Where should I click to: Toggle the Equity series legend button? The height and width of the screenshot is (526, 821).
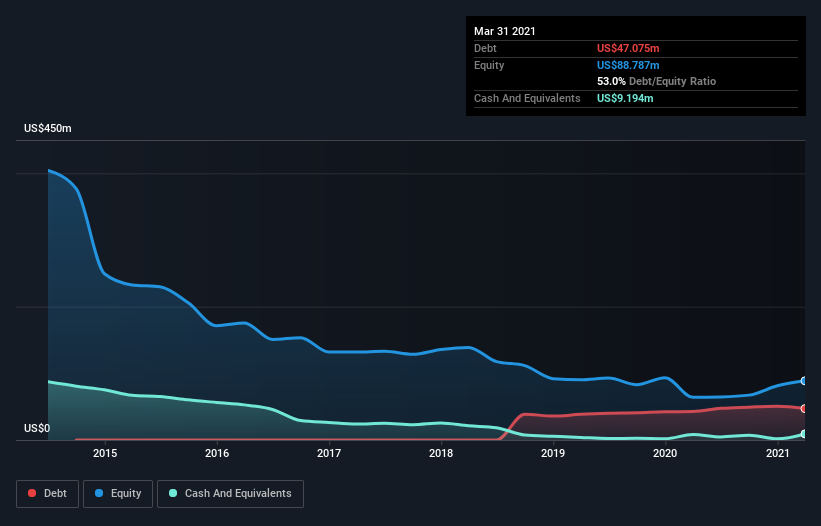point(118,494)
